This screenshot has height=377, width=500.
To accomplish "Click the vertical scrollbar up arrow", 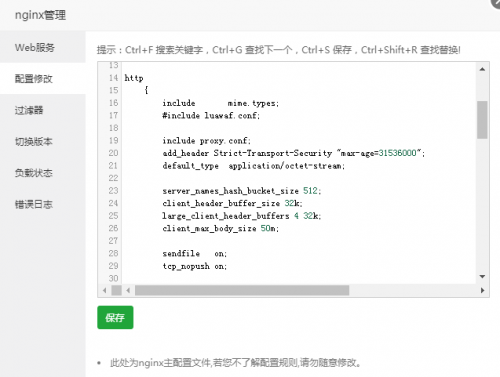I will pos(482,69).
